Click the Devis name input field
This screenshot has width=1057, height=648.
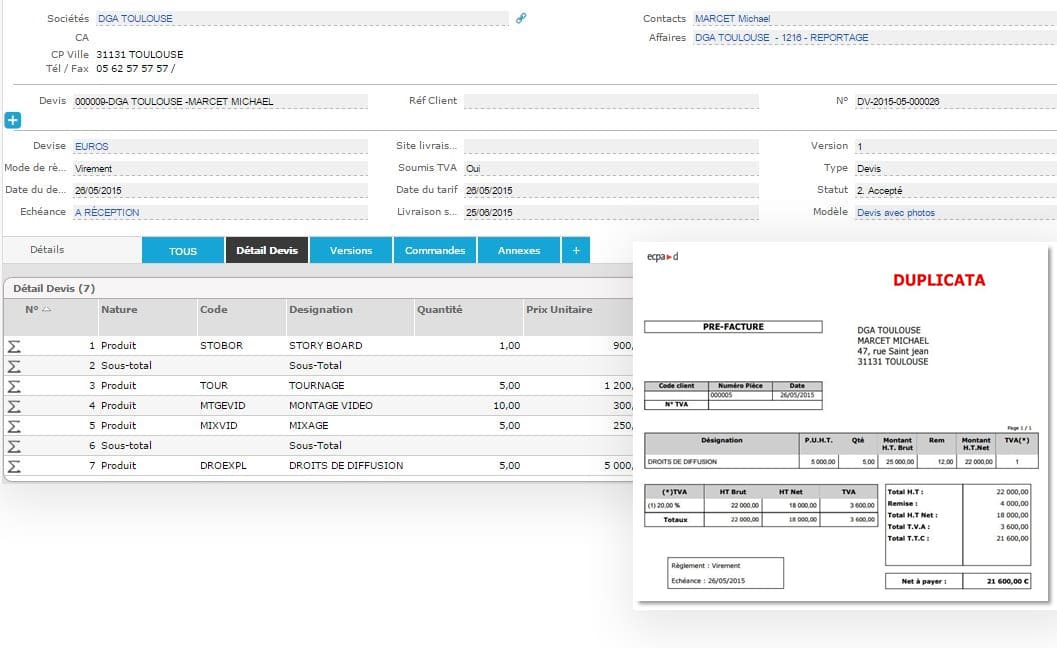220,101
